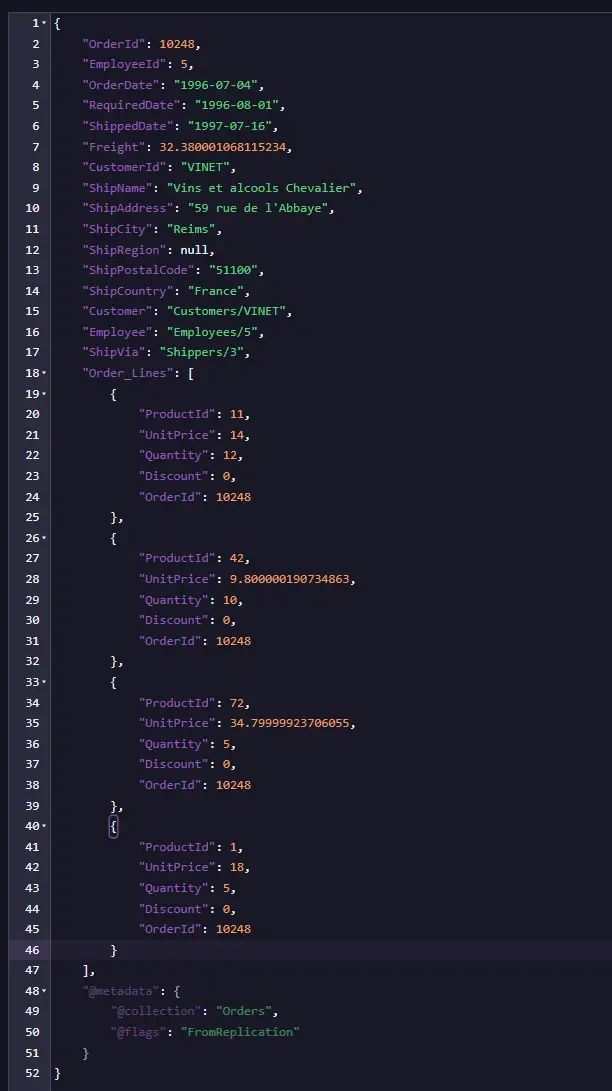Click the highlighted opening brace on line 40
The height and width of the screenshot is (1091, 612).
[113, 827]
